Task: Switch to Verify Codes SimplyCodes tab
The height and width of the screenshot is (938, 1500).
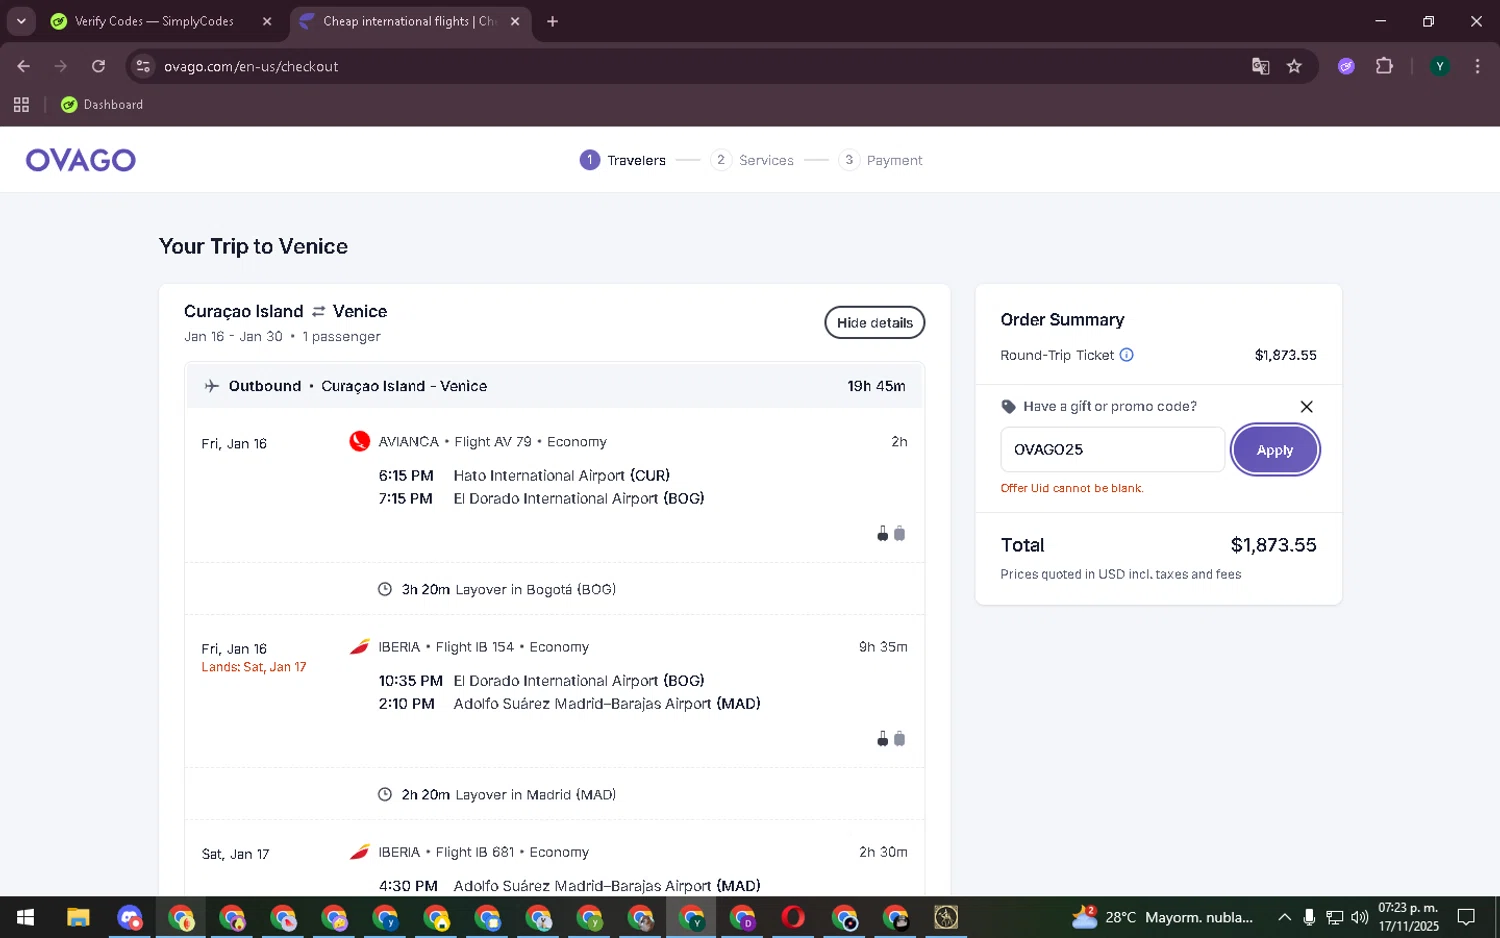Action: coord(154,21)
